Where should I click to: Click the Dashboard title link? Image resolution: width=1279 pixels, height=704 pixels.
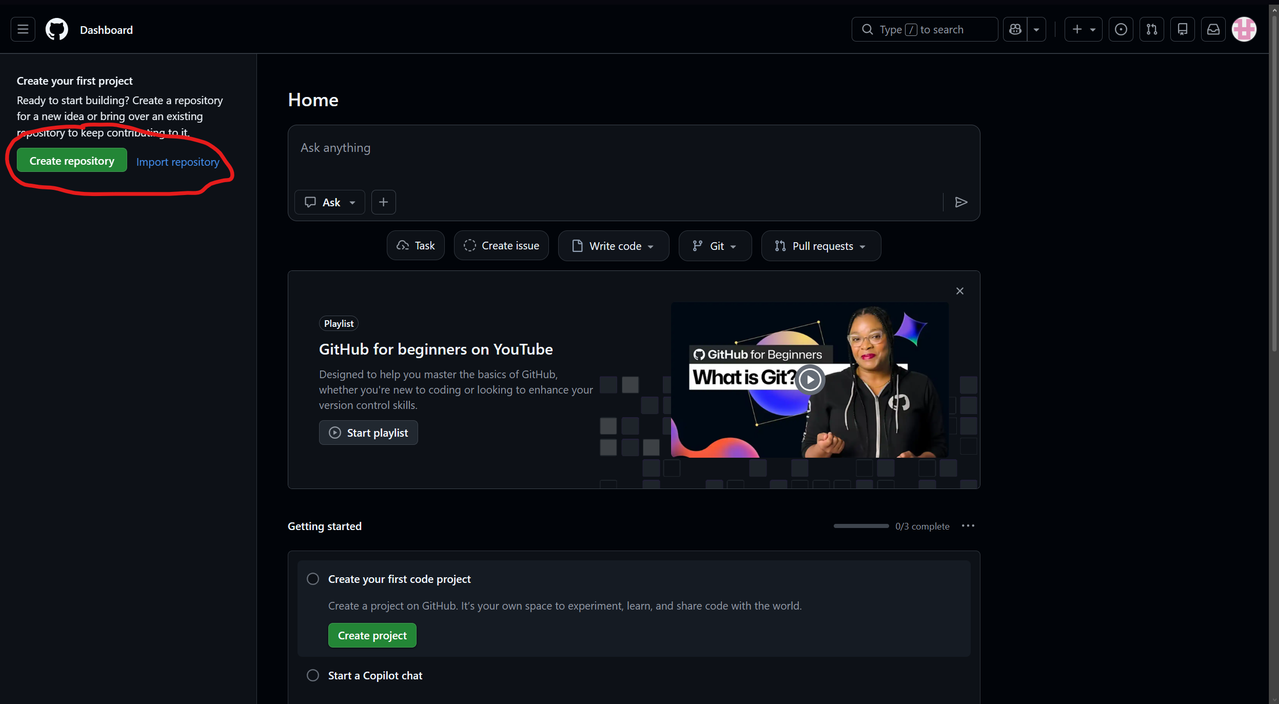point(106,30)
